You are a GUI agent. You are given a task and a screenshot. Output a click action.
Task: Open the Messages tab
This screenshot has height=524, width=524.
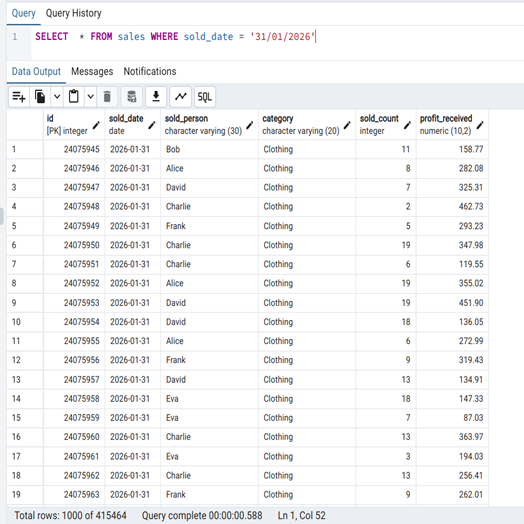(x=92, y=72)
